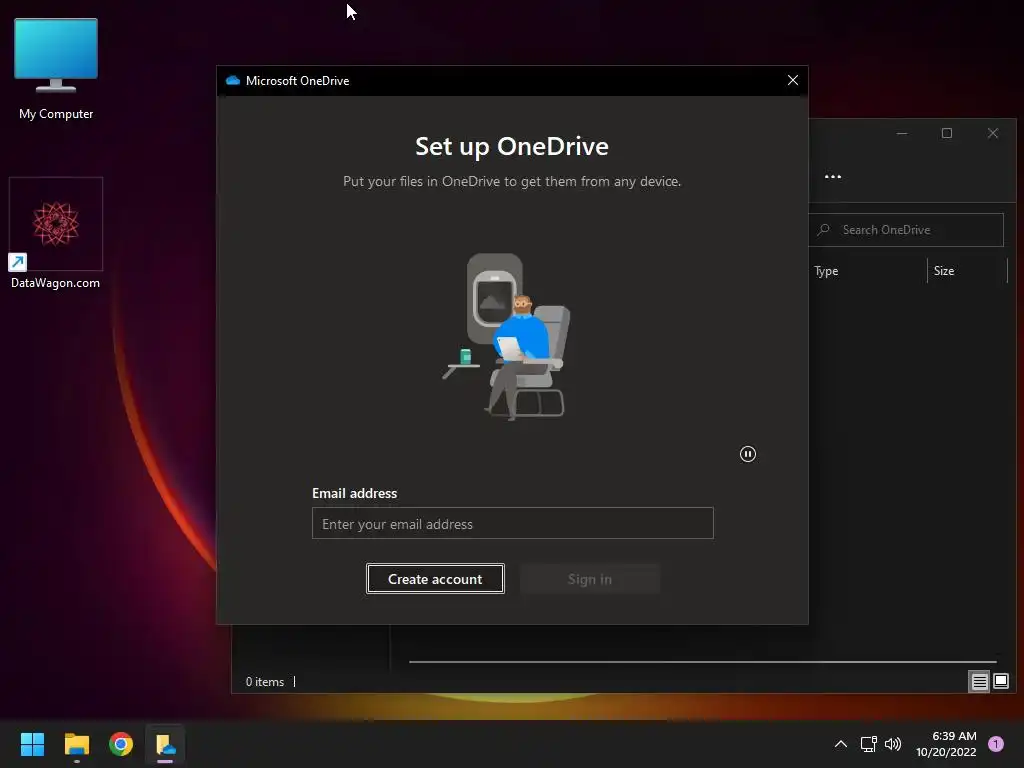Select the DataWagon.com desktop shortcut
This screenshot has width=1024, height=768.
[x=56, y=233]
